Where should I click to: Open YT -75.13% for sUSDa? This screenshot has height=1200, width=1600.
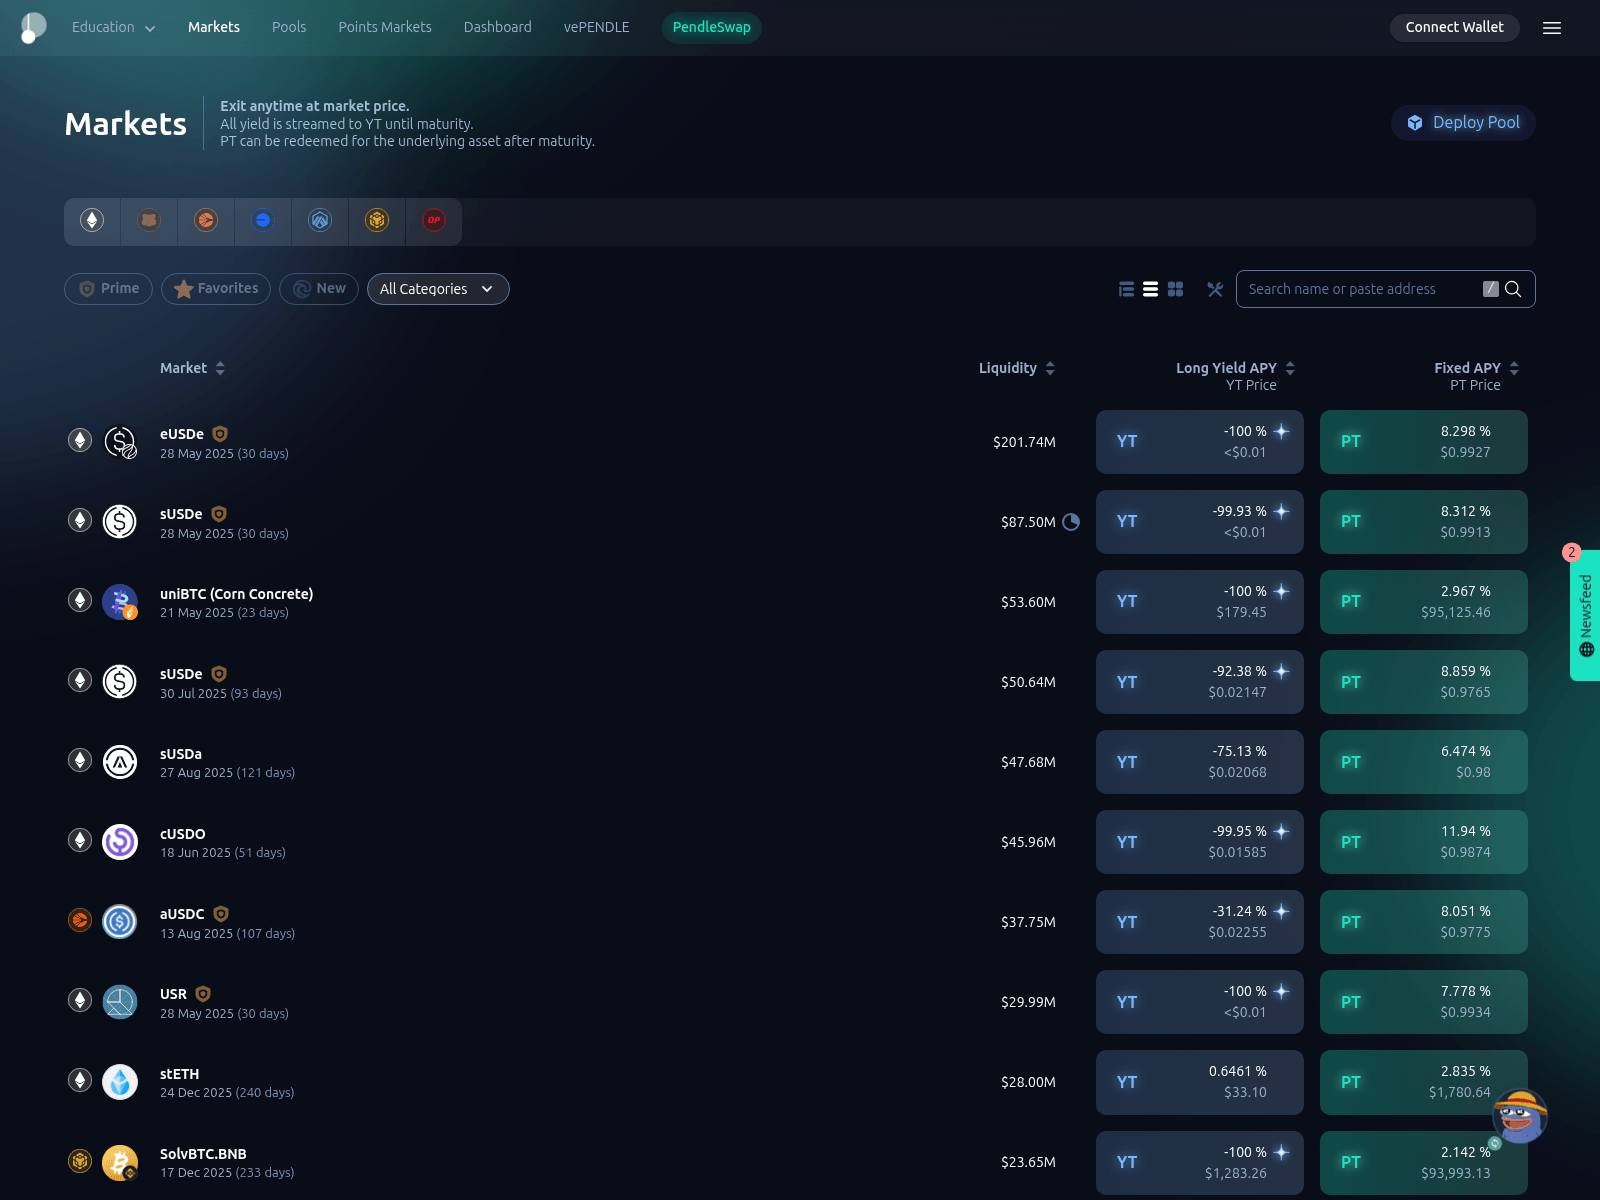1200,762
